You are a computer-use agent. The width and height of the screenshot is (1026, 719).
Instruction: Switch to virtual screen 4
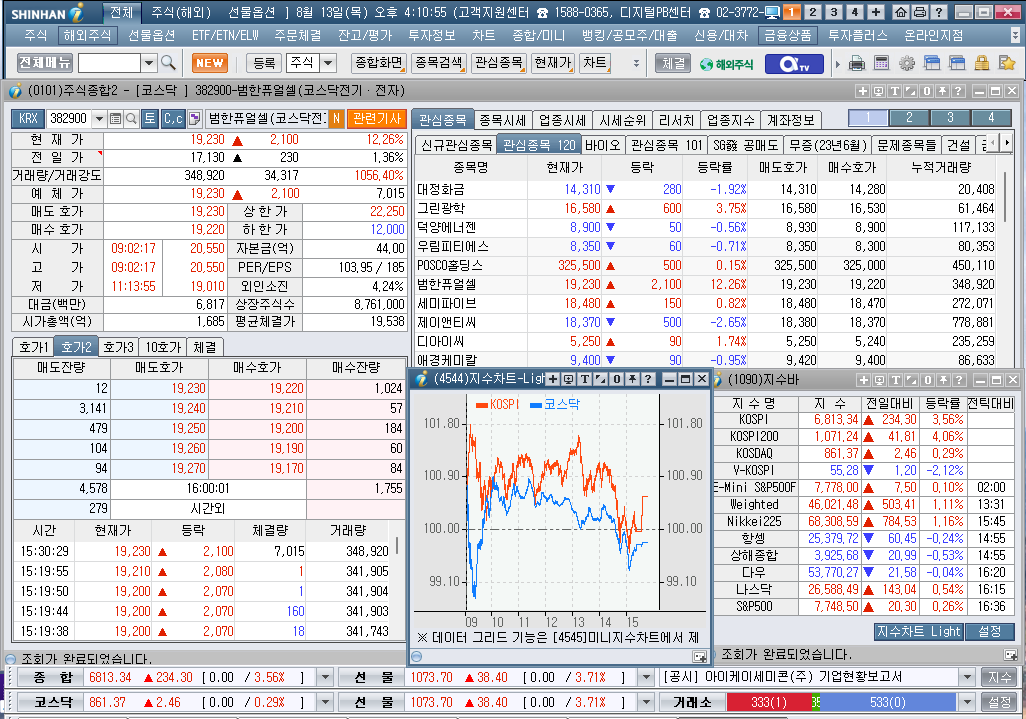coord(855,12)
